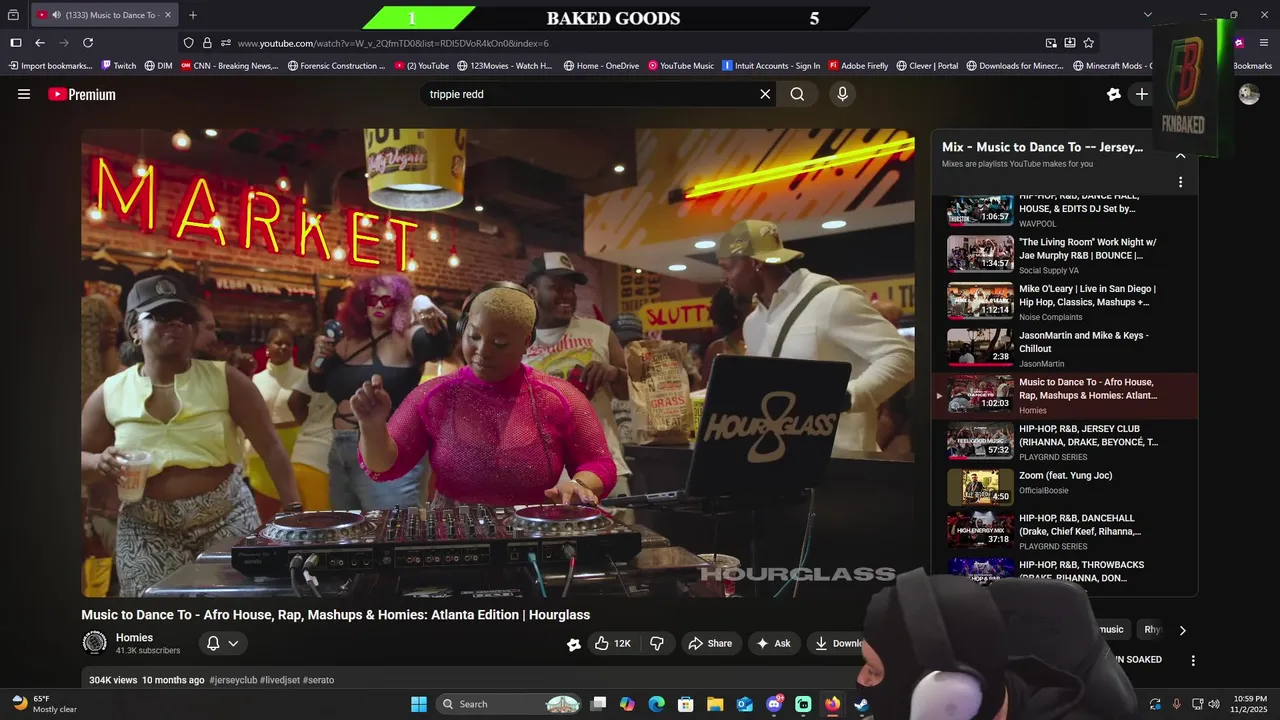Image resolution: width=1280 pixels, height=720 pixels.
Task: Open Mix playlist three-dot options
Action: click(1180, 182)
